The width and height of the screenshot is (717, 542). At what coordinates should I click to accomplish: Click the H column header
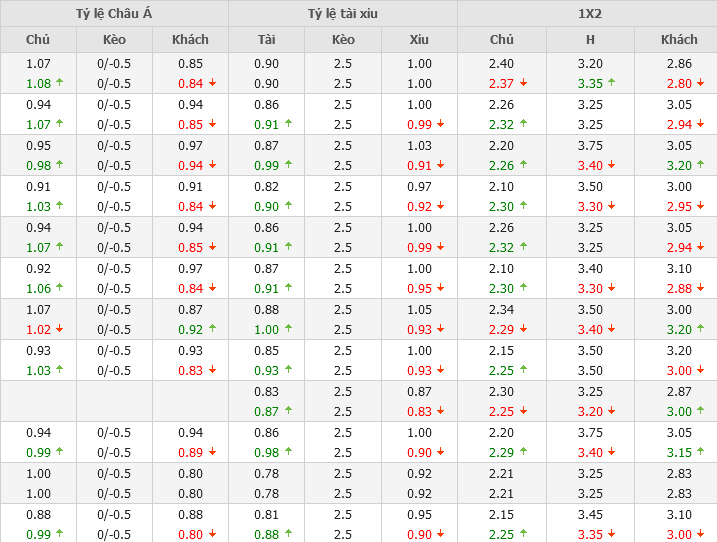point(590,40)
